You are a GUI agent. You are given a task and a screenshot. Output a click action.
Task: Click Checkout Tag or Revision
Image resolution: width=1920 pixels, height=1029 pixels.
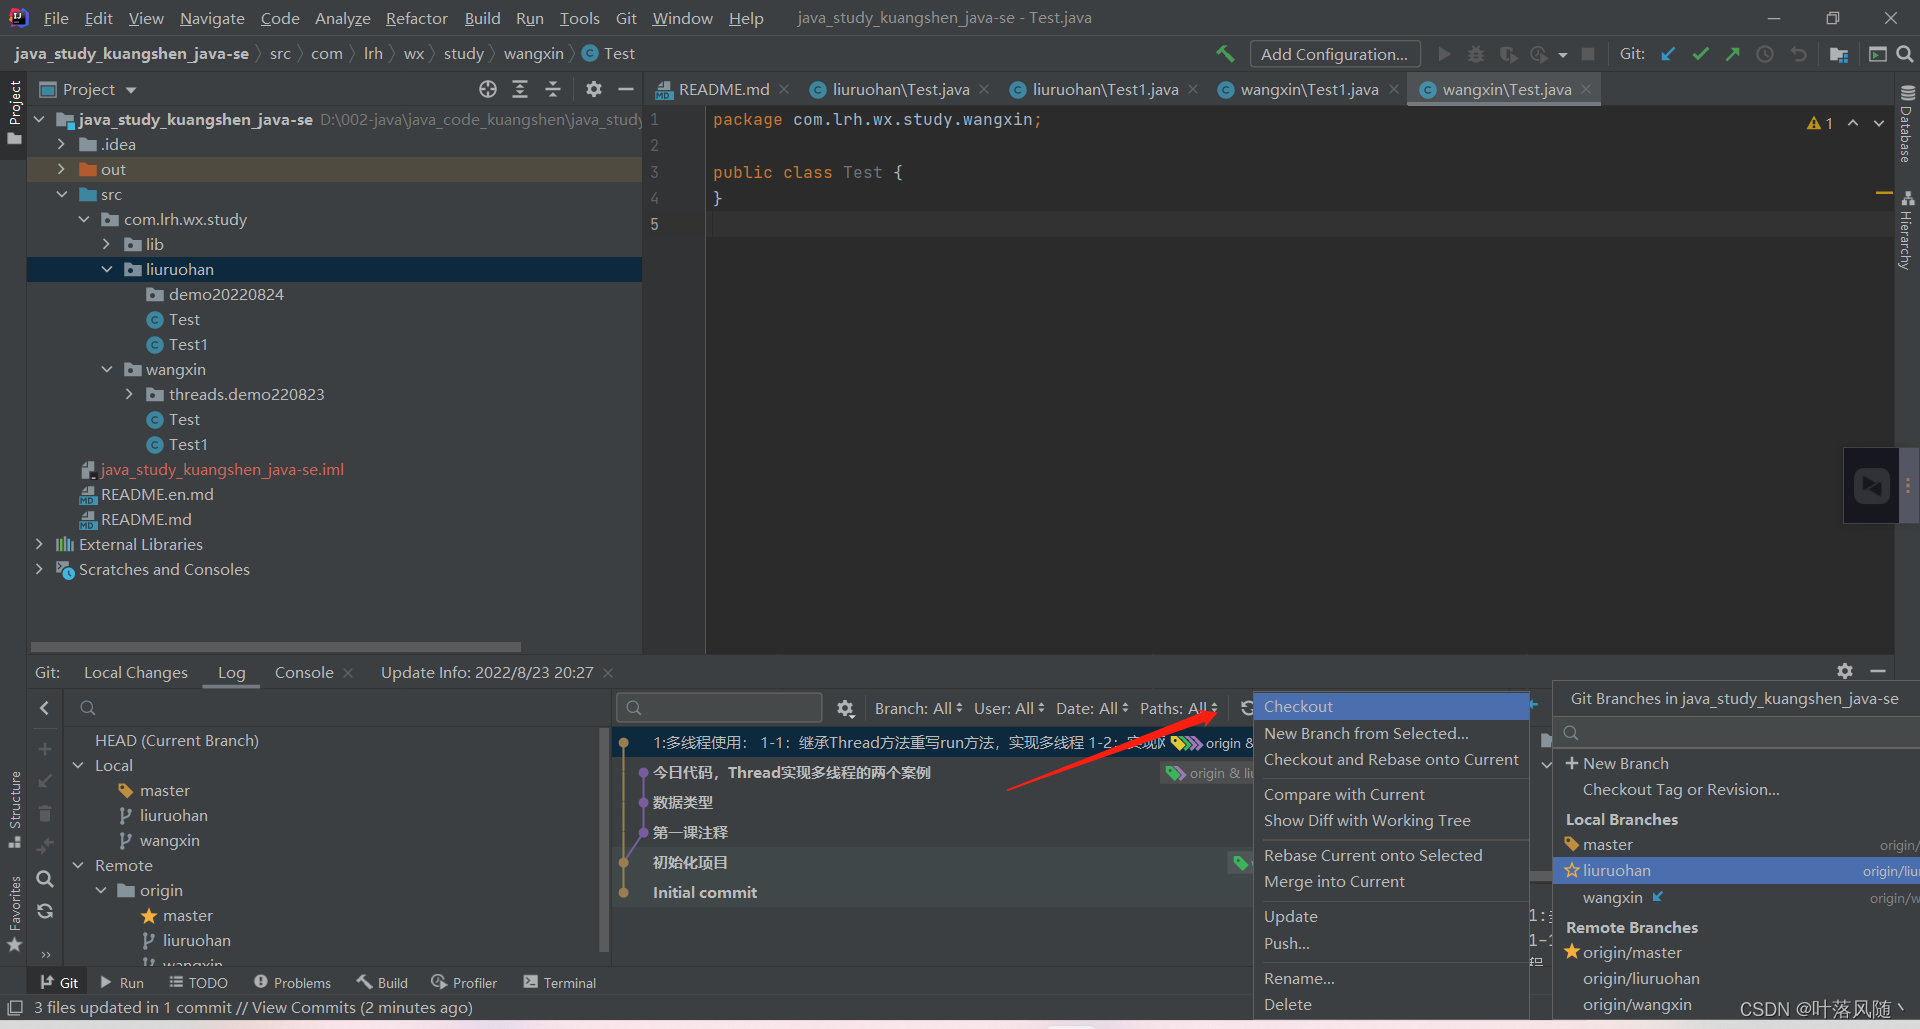click(1681, 789)
